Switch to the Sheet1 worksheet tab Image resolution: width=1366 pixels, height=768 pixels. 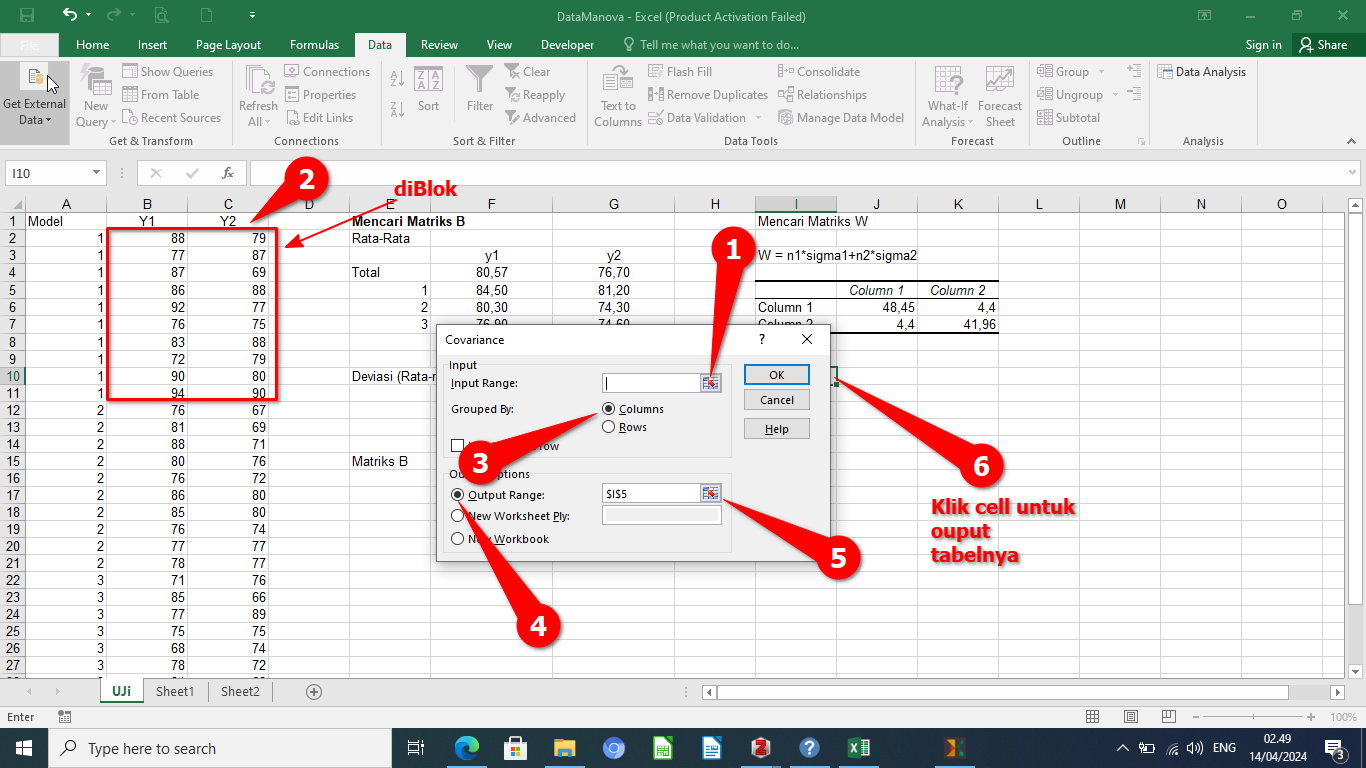click(175, 691)
